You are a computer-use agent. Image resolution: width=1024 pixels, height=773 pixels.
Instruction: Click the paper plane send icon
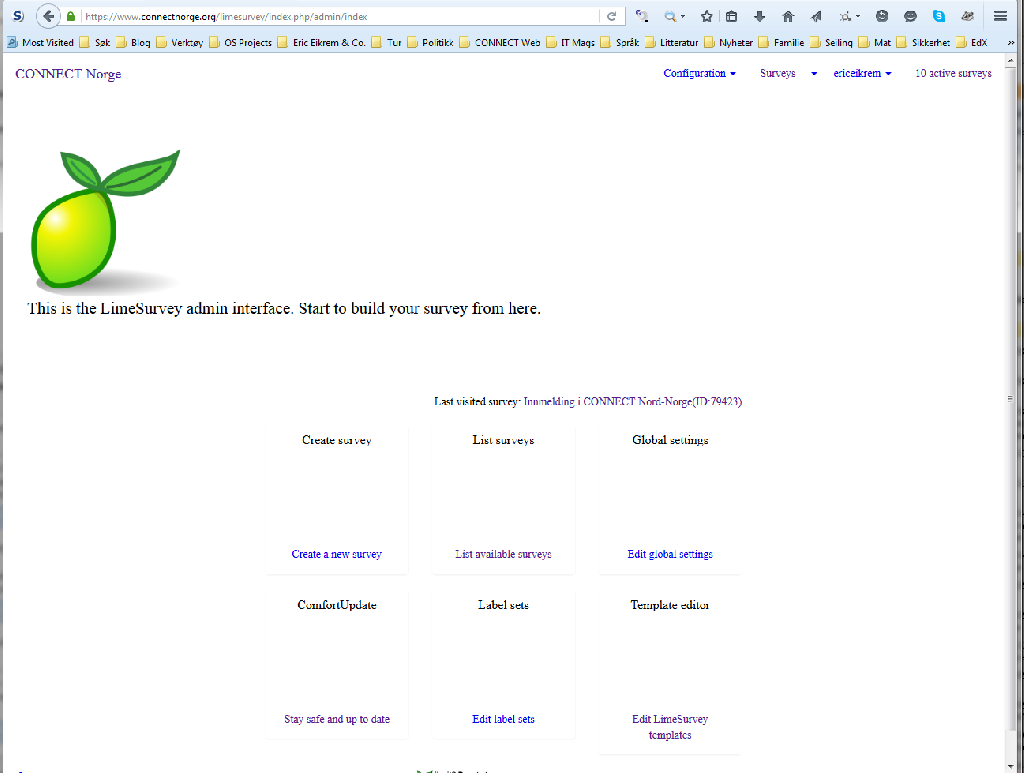pos(816,16)
